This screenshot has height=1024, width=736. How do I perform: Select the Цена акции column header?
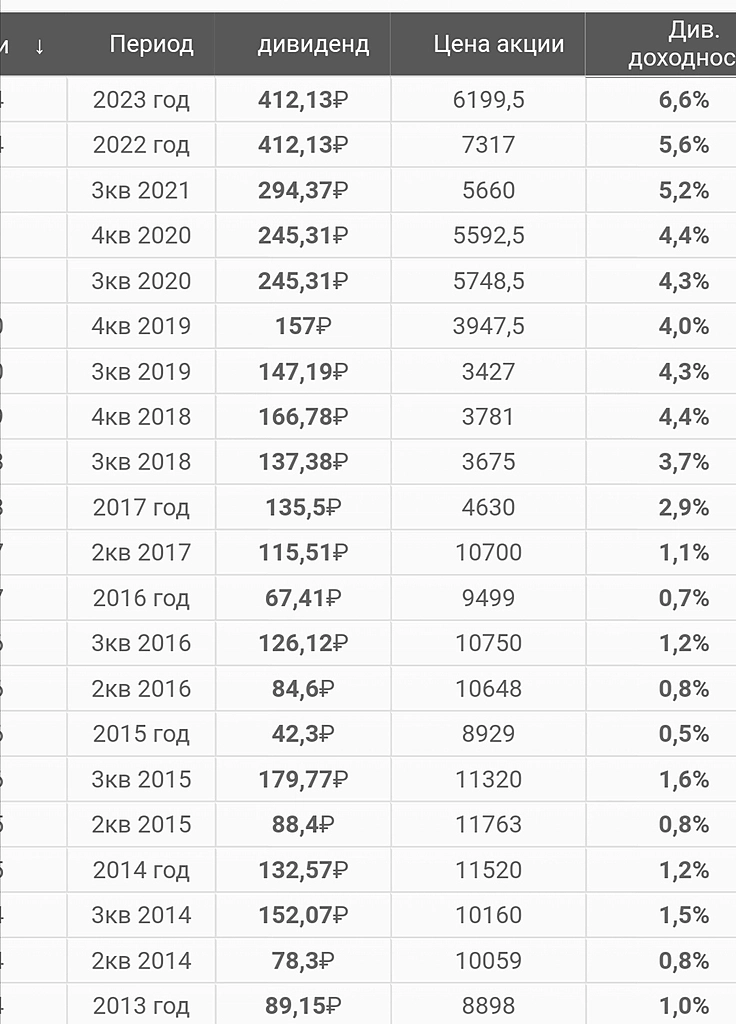pos(499,44)
